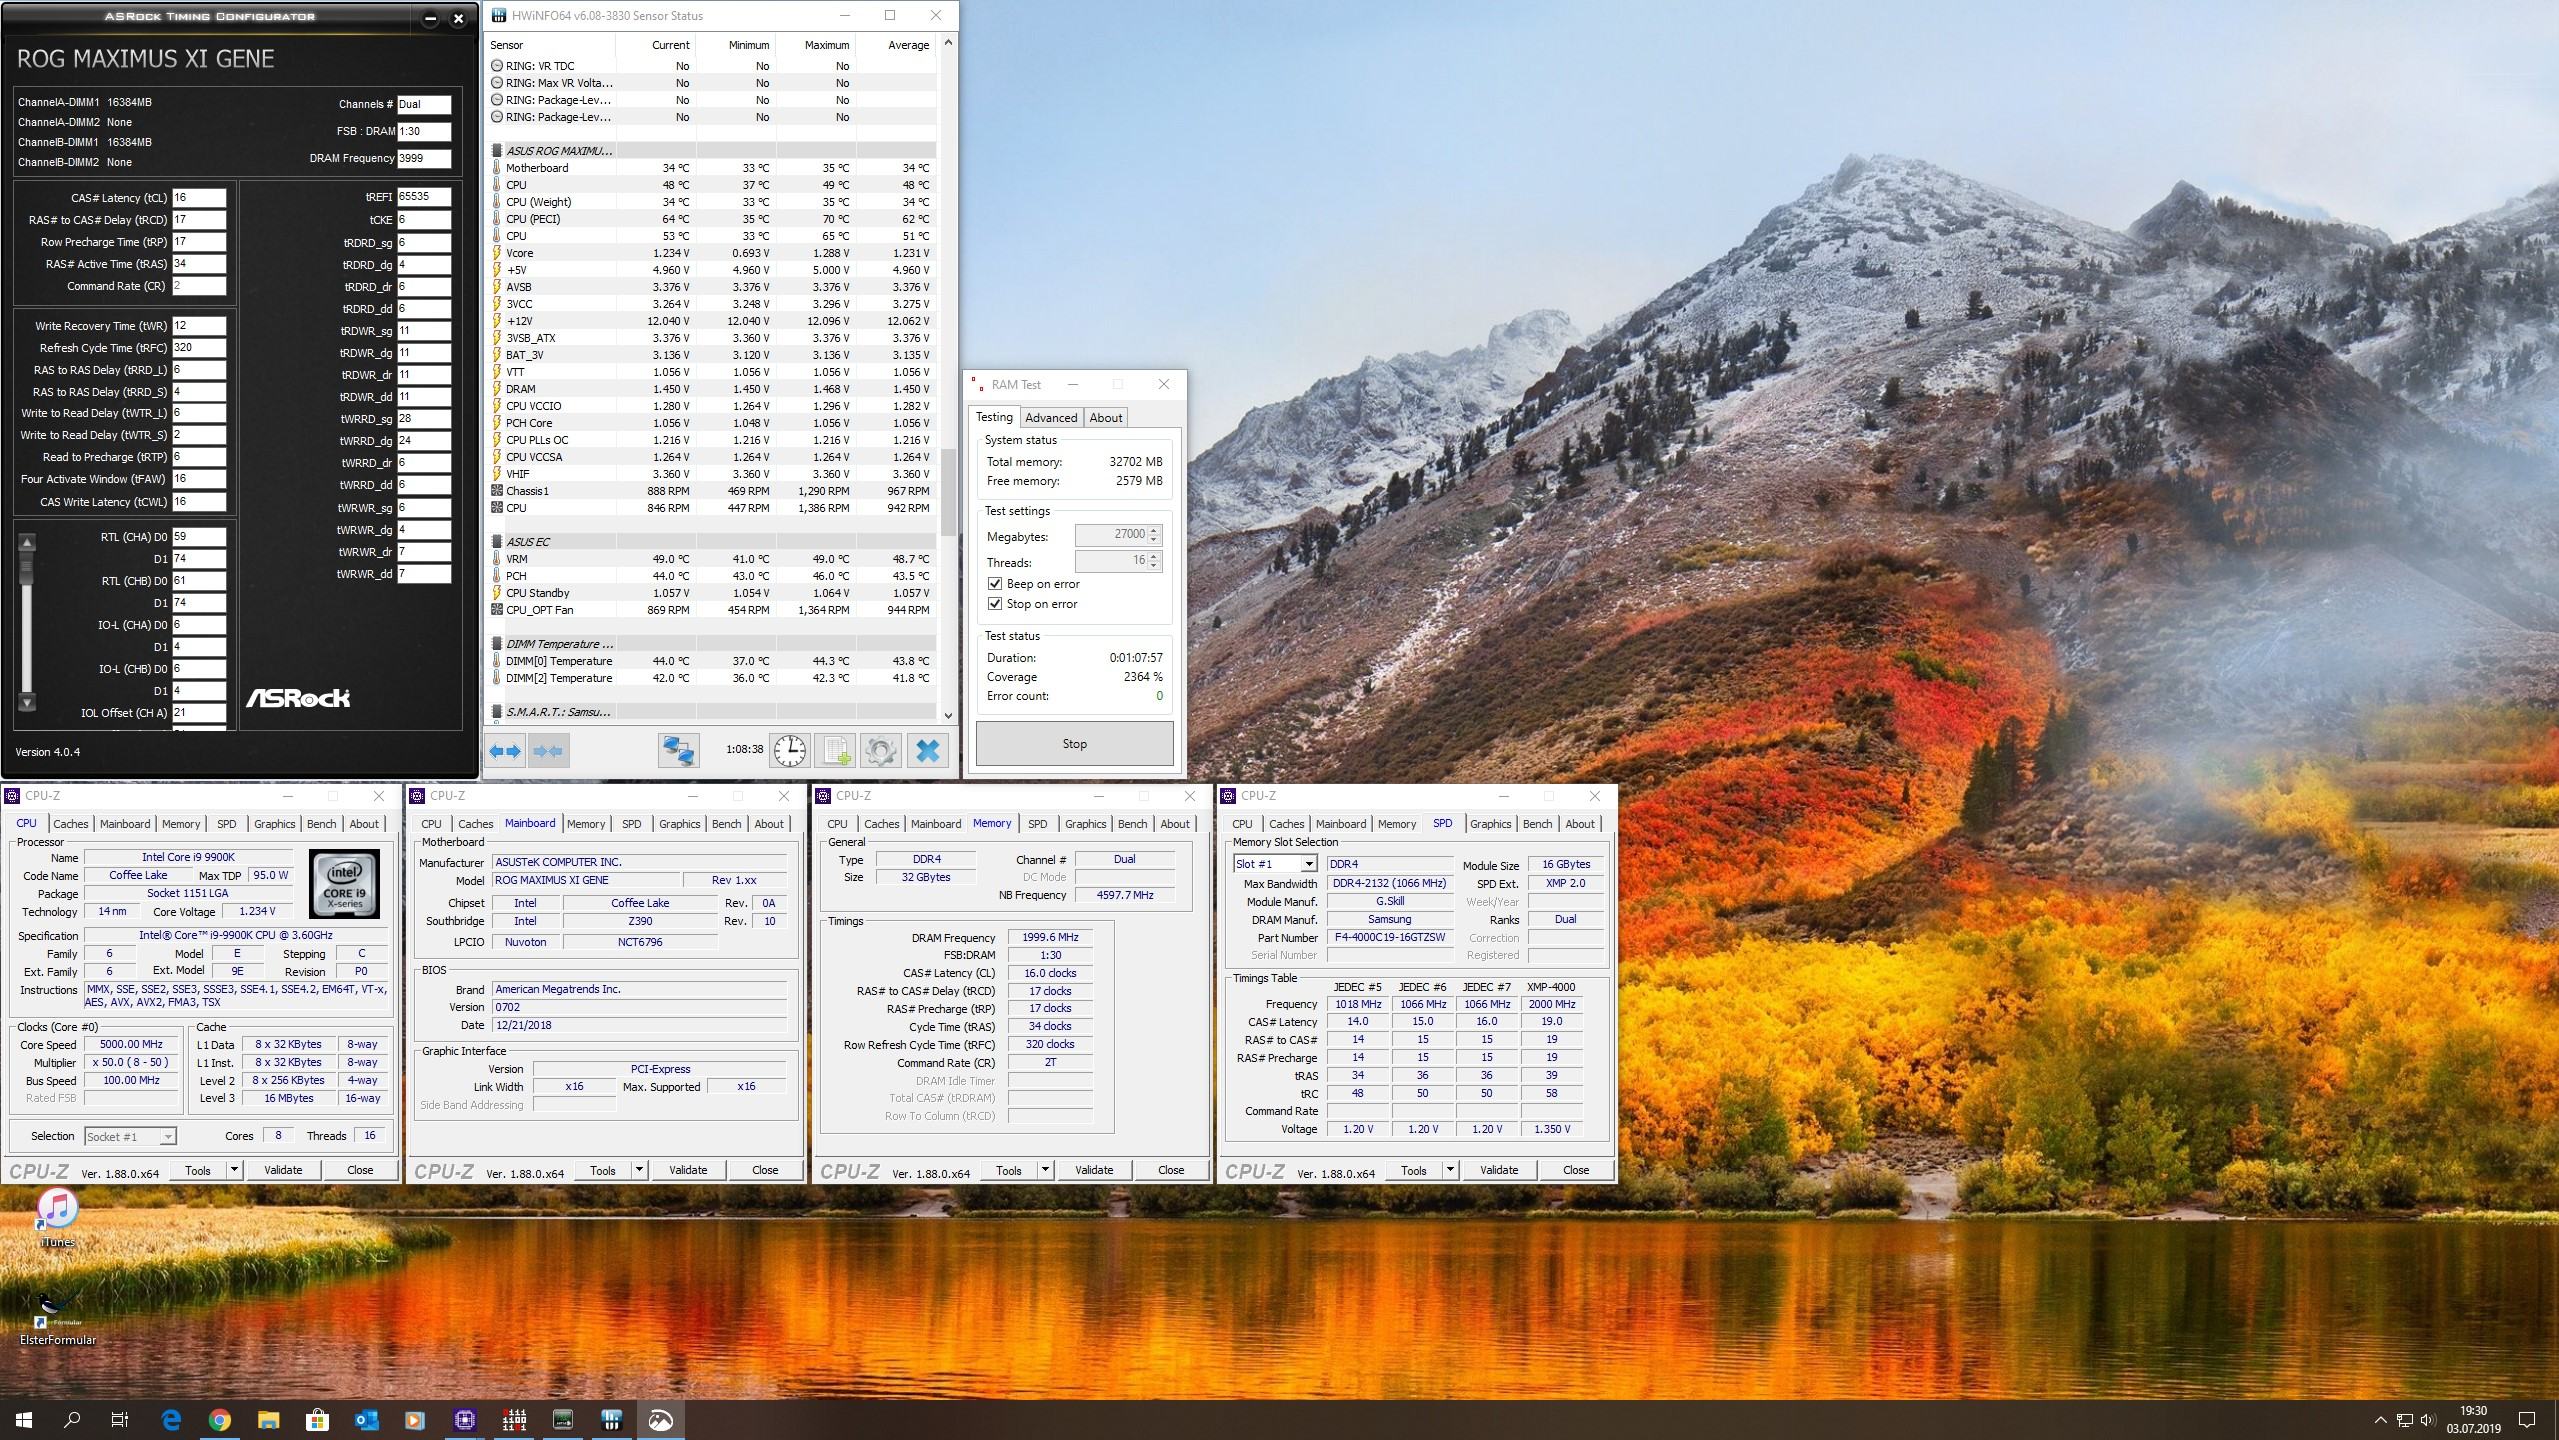Select the DIMM[0] Temperature row in HWiNFO

711,661
